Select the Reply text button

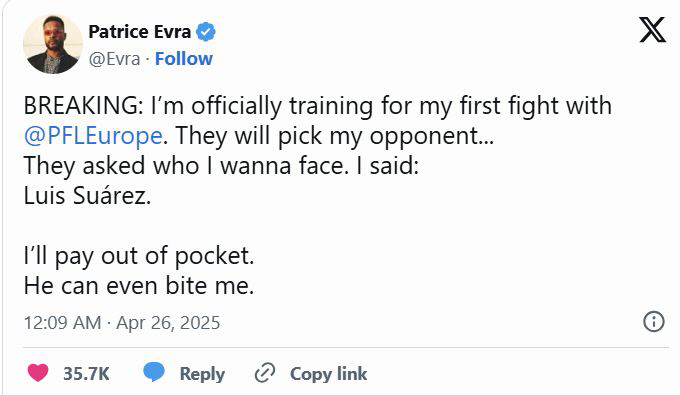[x=202, y=374]
